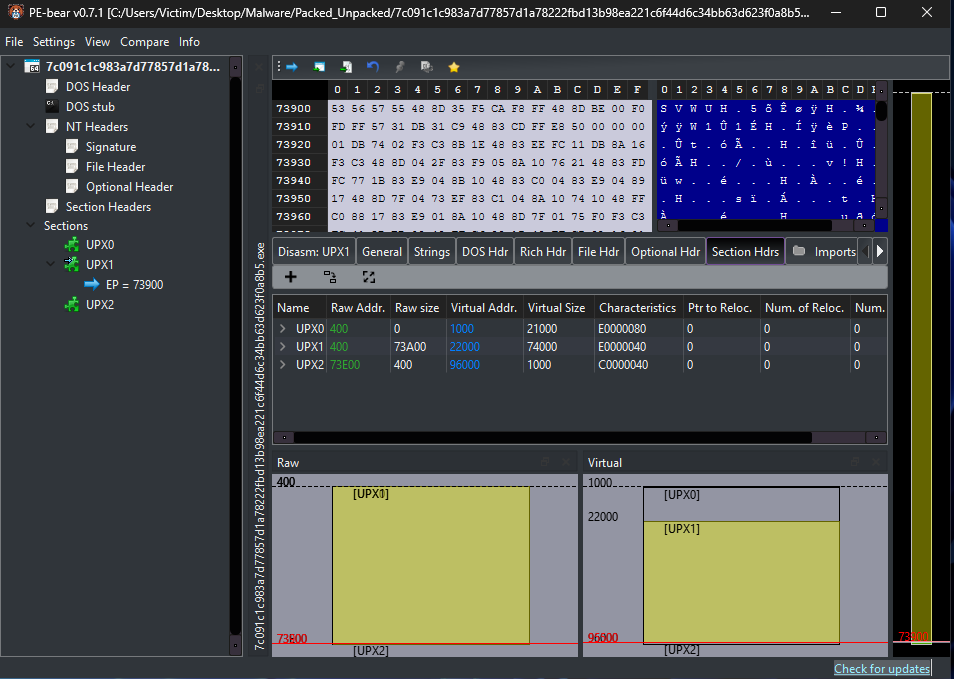Expand the UPX1 row in section table
The width and height of the screenshot is (954, 679).
tap(283, 346)
